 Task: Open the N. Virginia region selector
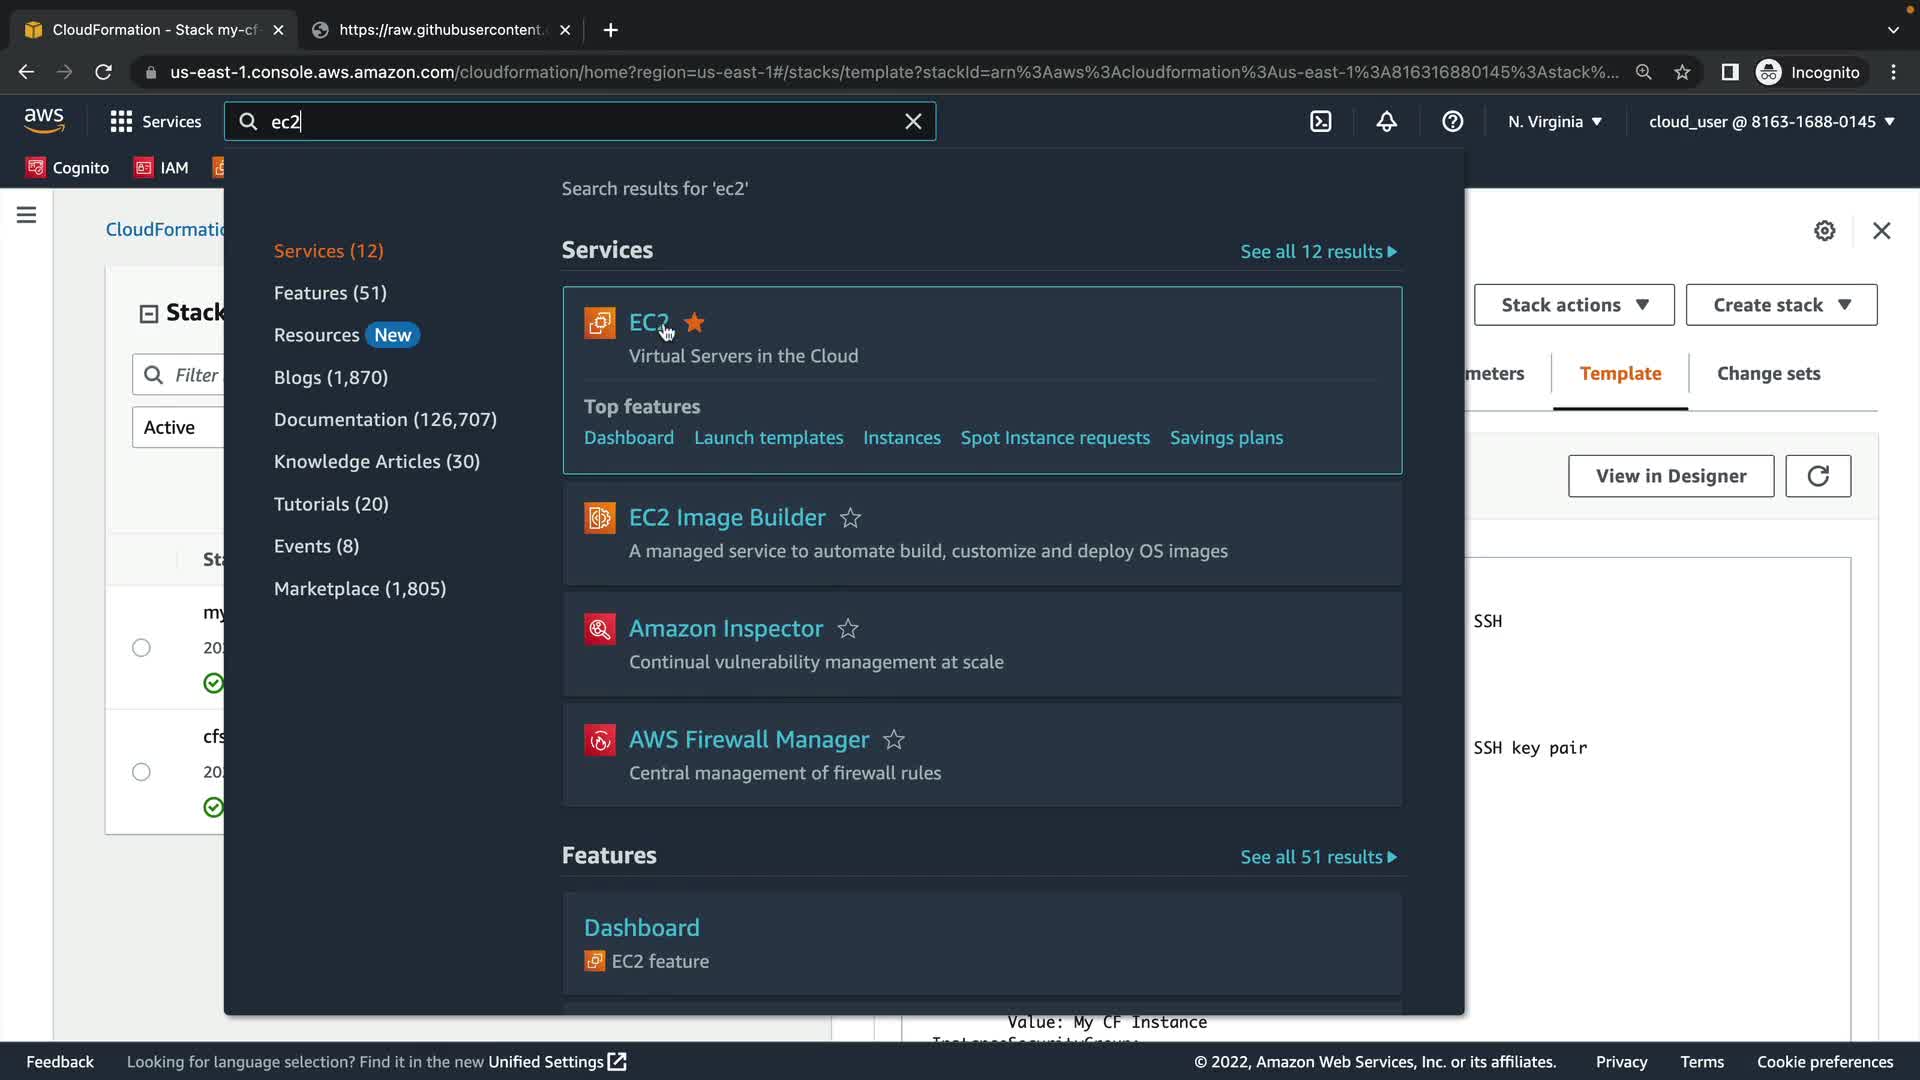pos(1554,121)
